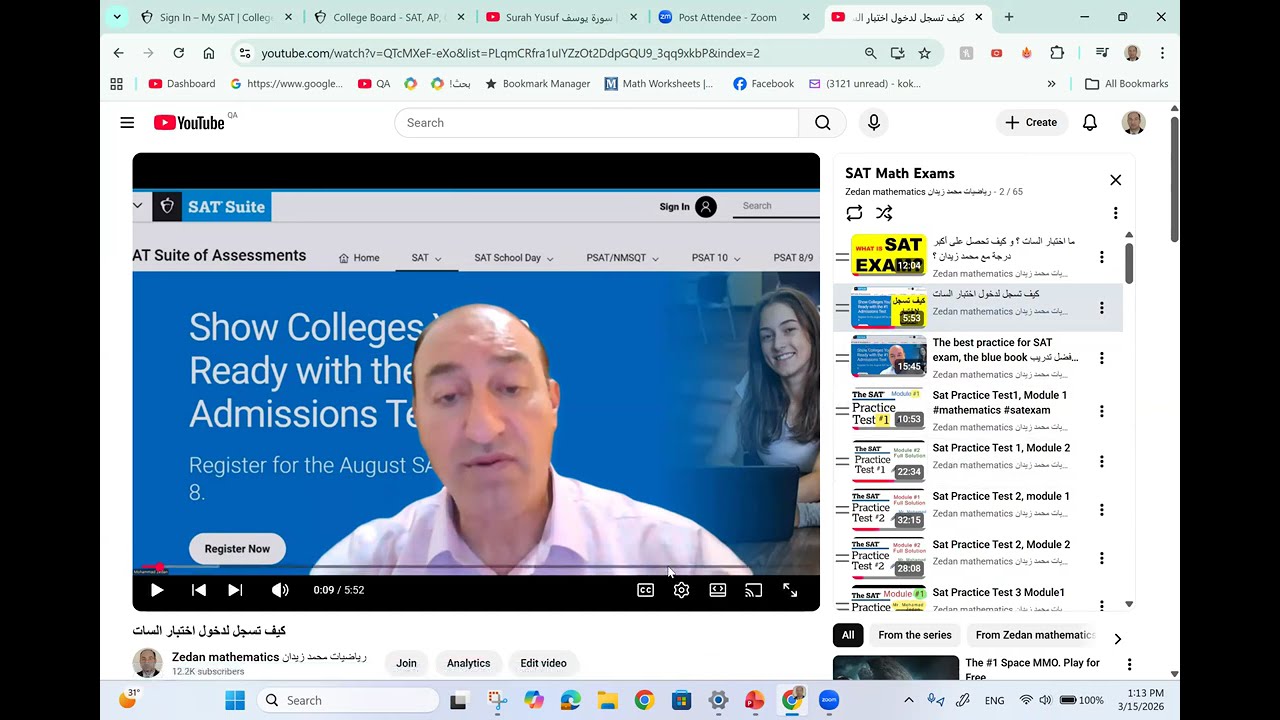
Task: Click the Create button
Action: (1031, 123)
